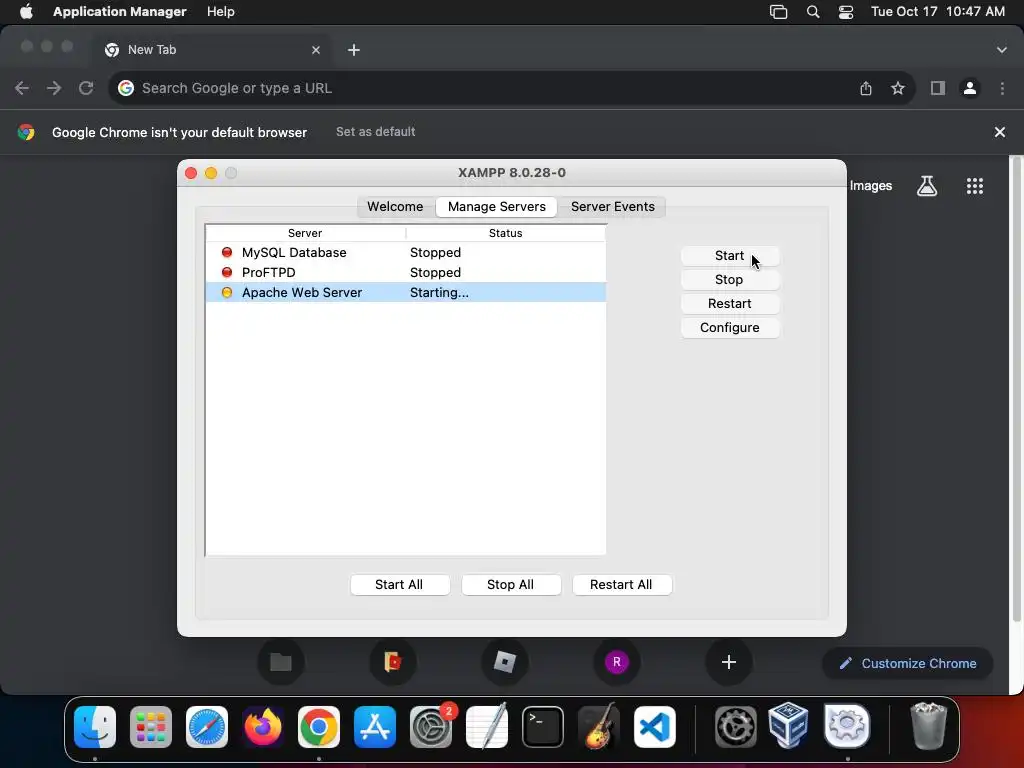Click the Start All button
1024x768 pixels.
(x=399, y=585)
